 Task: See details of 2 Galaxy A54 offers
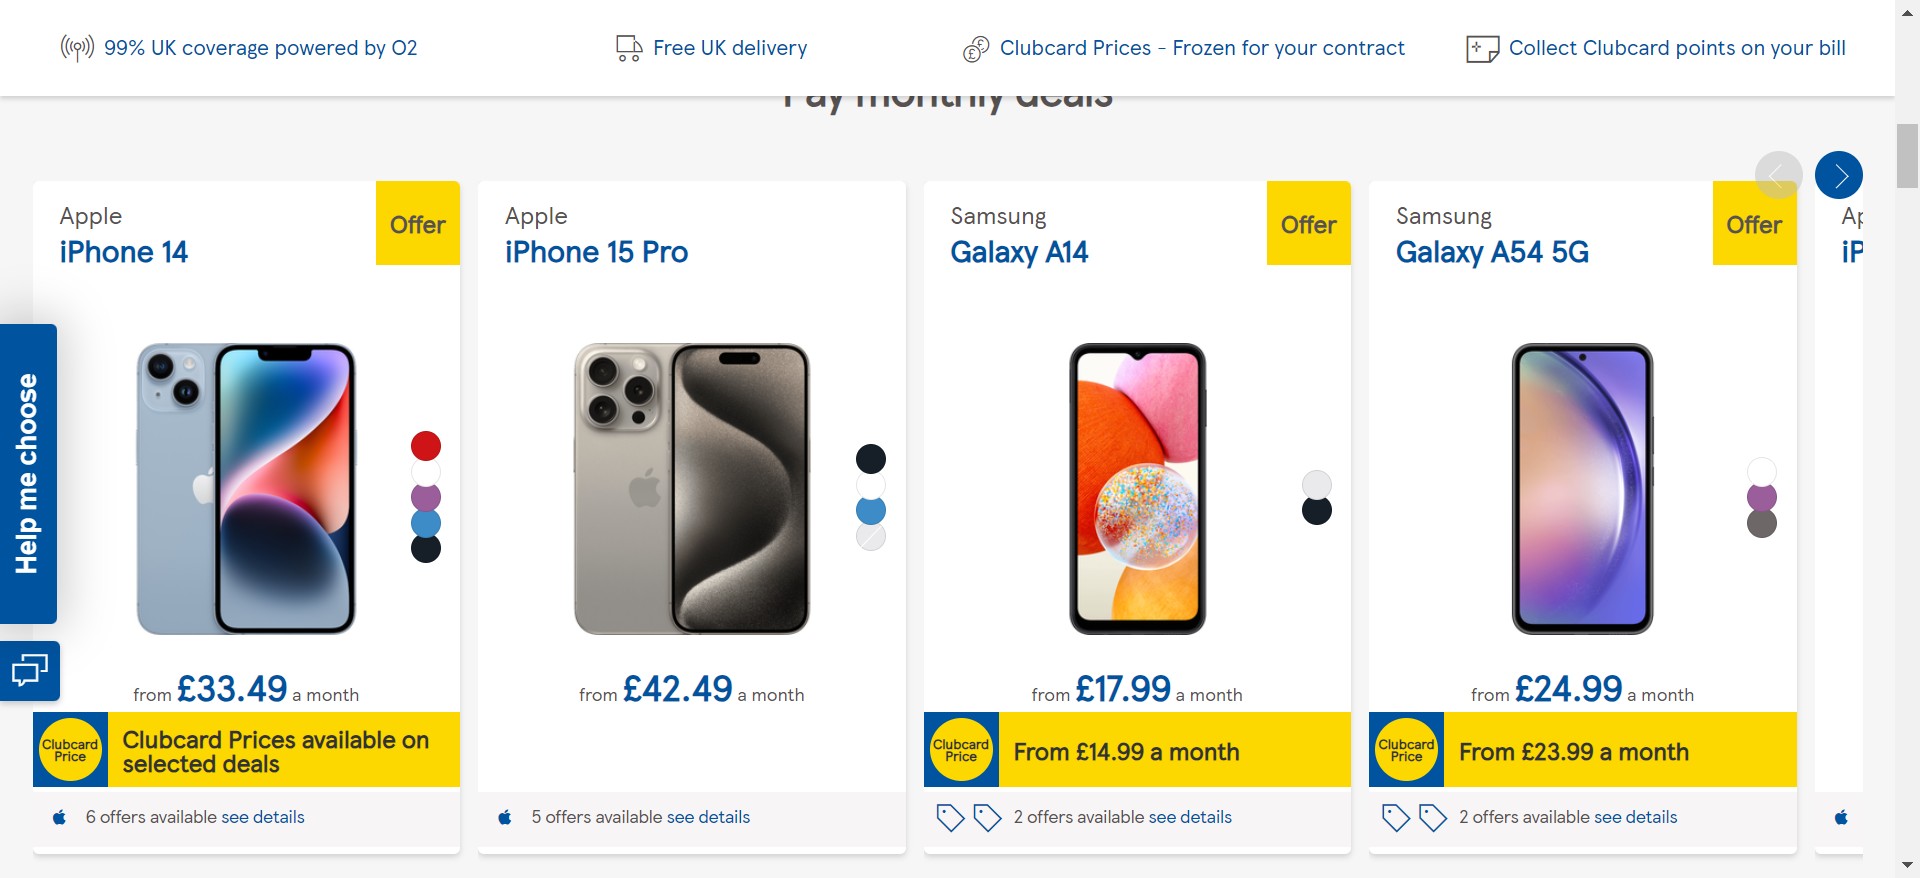1635,817
